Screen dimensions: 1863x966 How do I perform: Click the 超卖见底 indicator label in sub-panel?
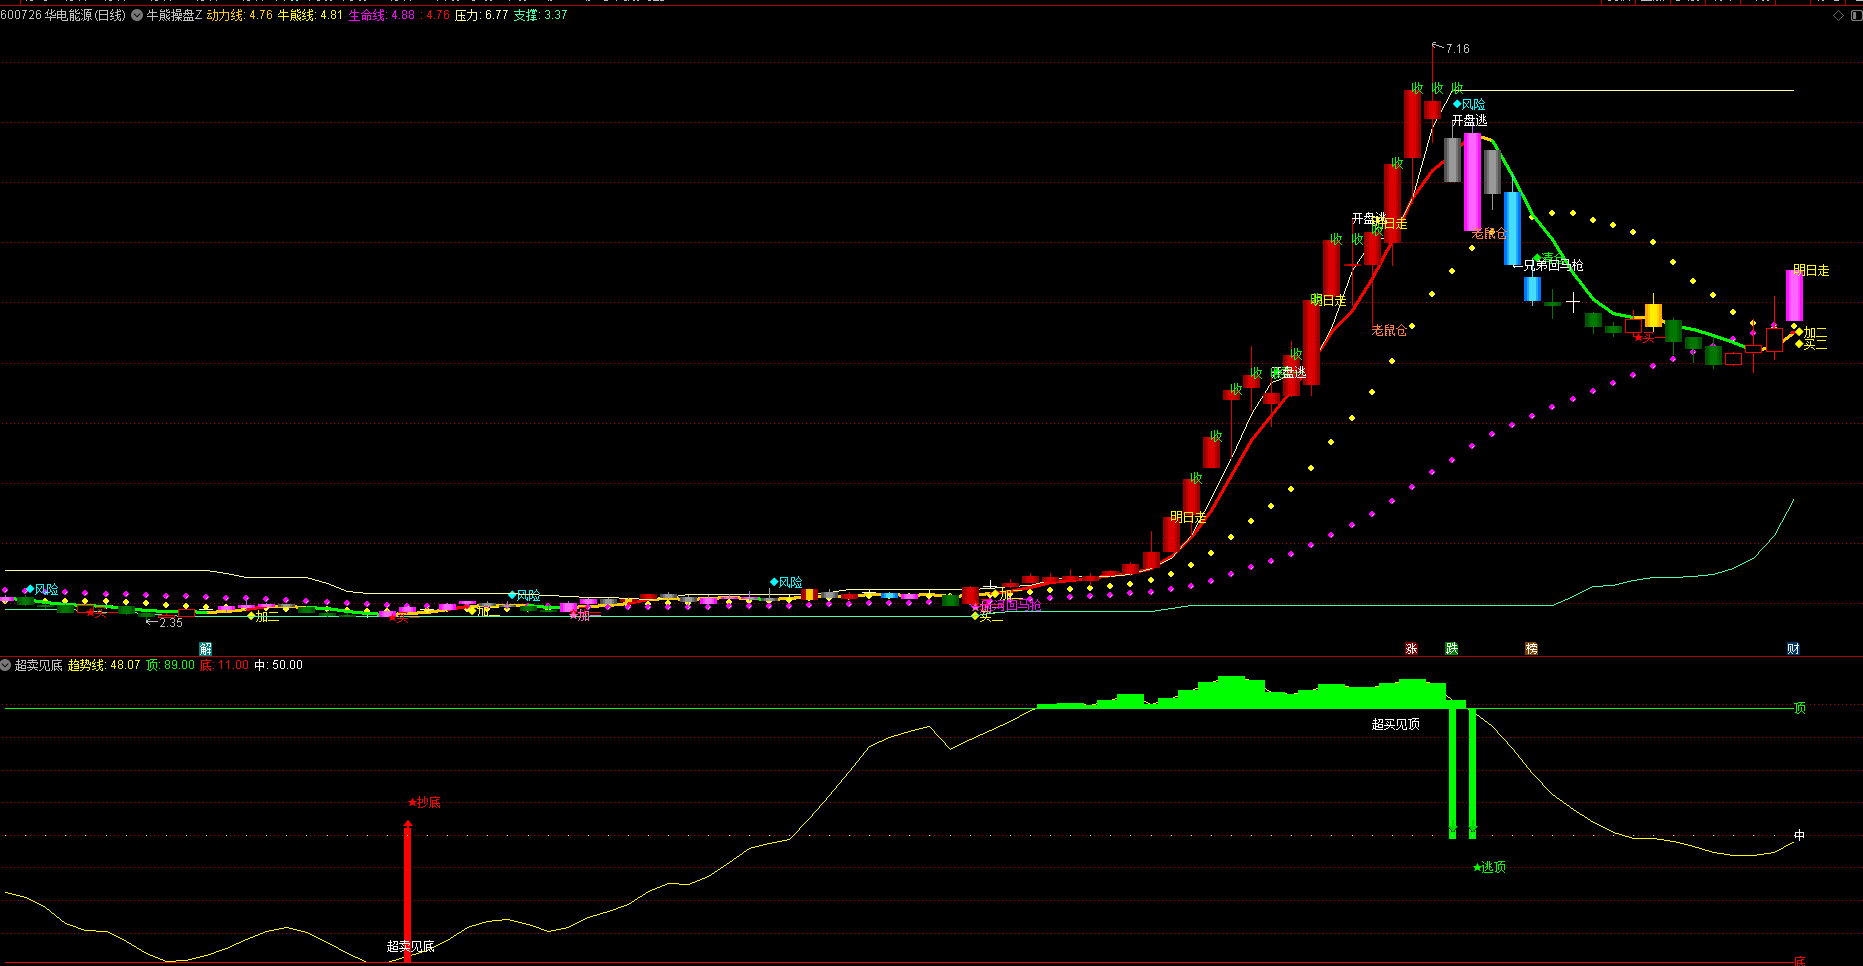pyautogui.click(x=39, y=665)
